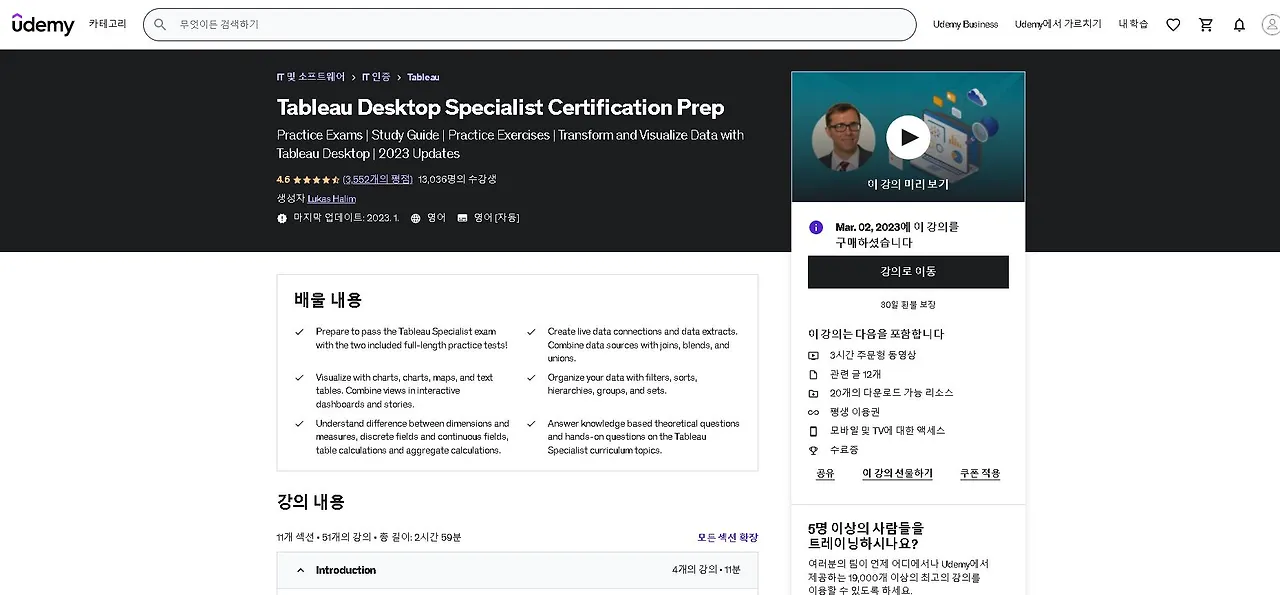This screenshot has height=595, width=1280.
Task: Click the last-updated badge icon
Action: pos(282,218)
